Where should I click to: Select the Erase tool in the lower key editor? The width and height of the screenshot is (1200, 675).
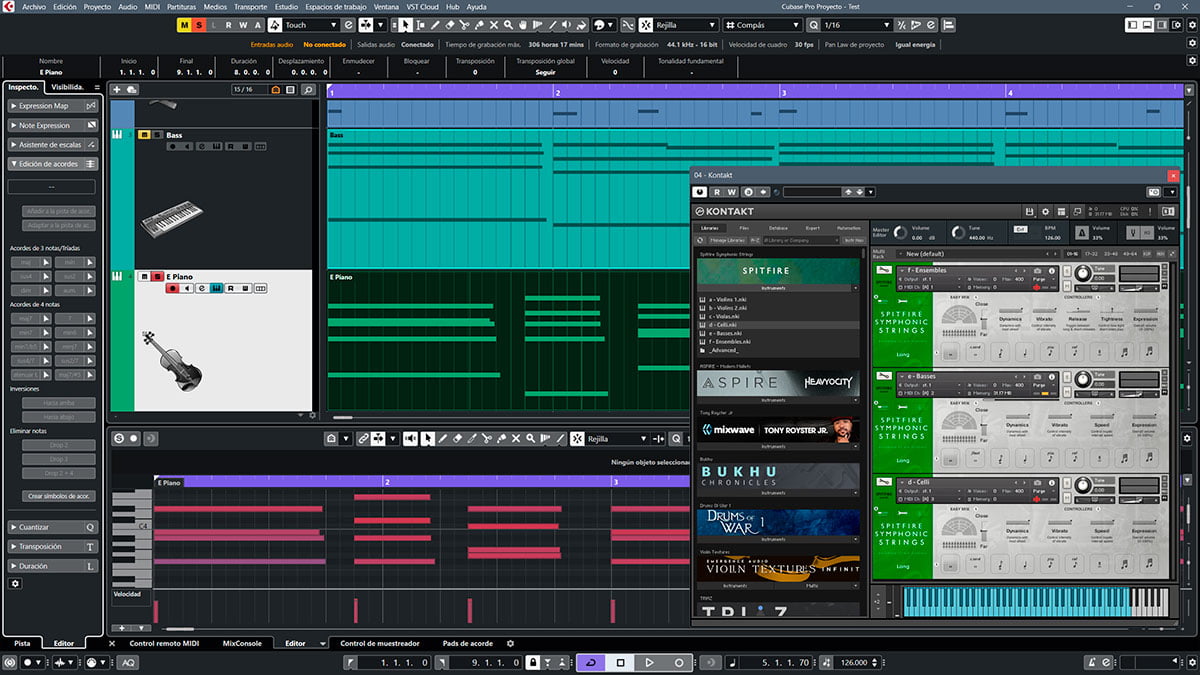click(457, 438)
